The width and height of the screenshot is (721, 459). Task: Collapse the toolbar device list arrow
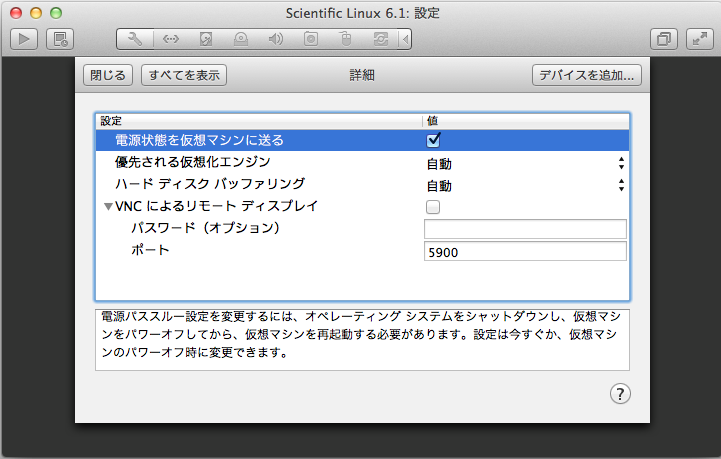point(405,39)
